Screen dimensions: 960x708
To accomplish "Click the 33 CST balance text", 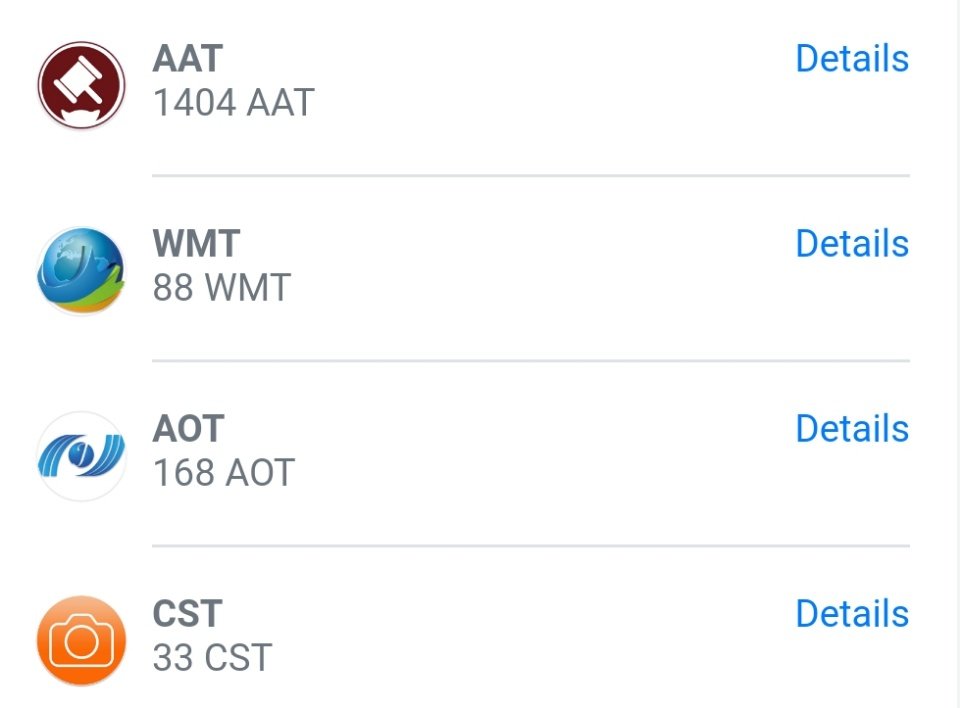I will [x=212, y=657].
